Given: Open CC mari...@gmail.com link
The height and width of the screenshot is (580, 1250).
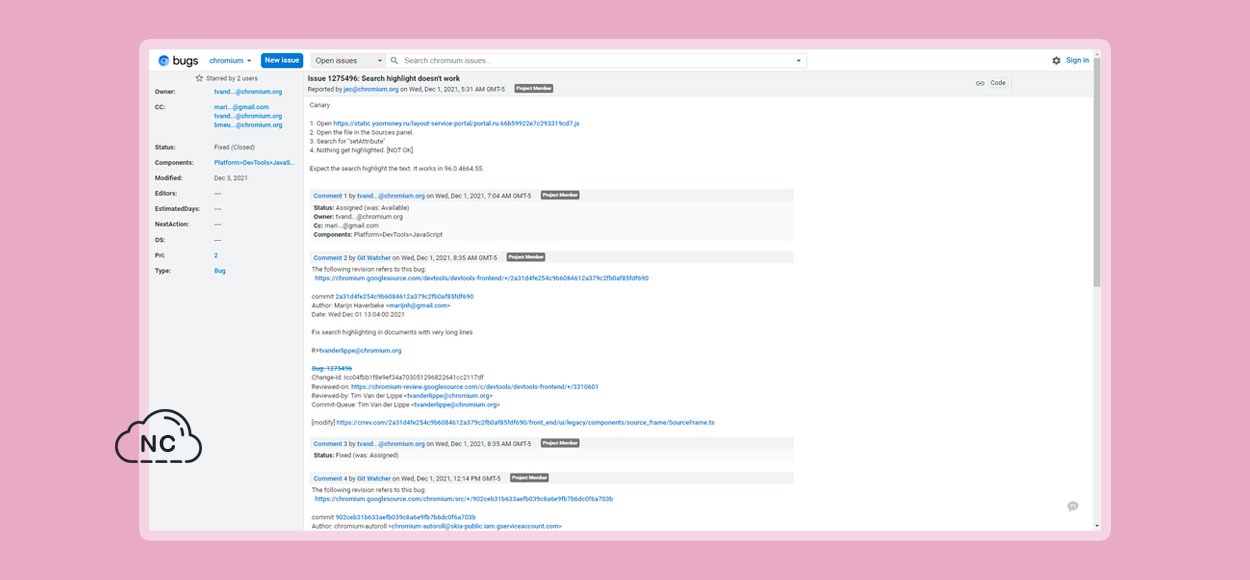Looking at the screenshot, I should (x=241, y=107).
